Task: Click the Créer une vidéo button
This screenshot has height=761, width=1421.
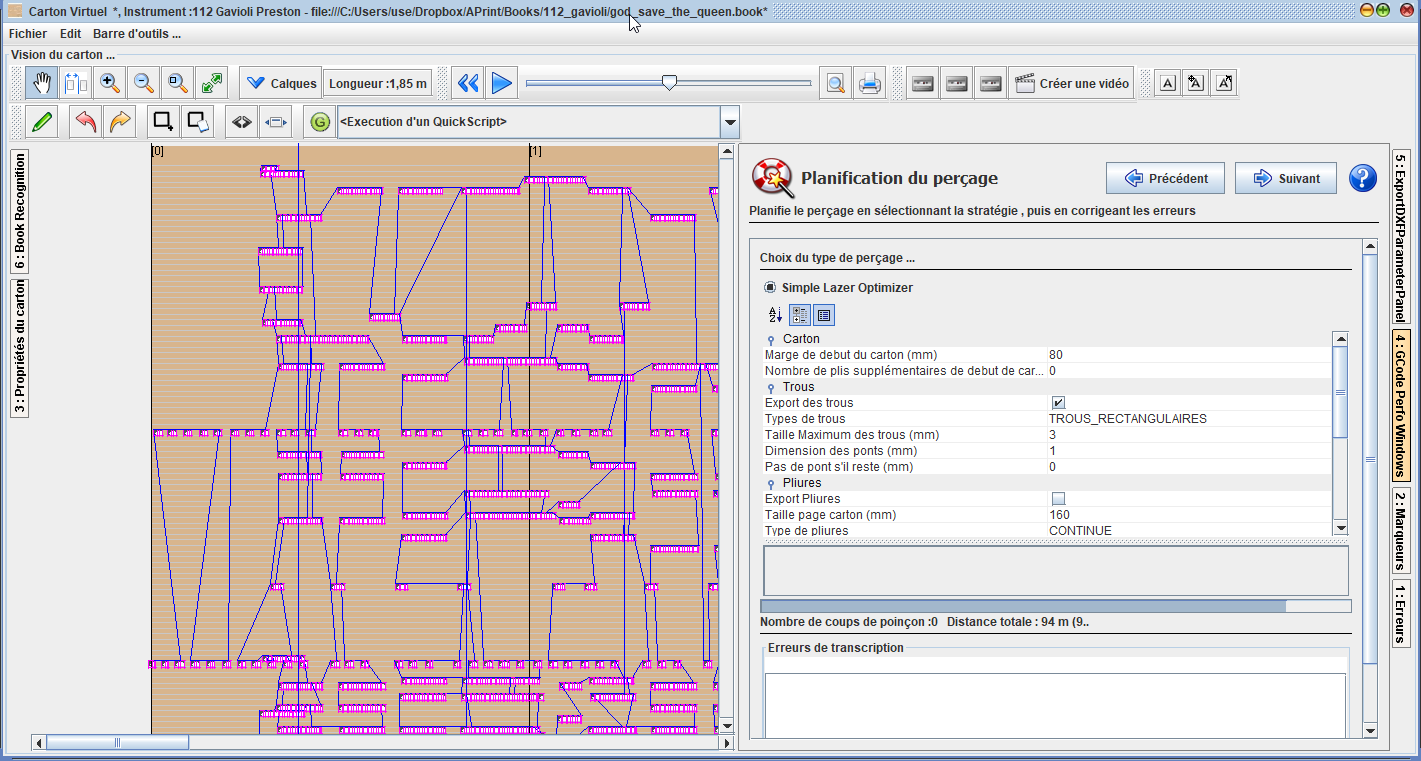Action: point(1071,84)
